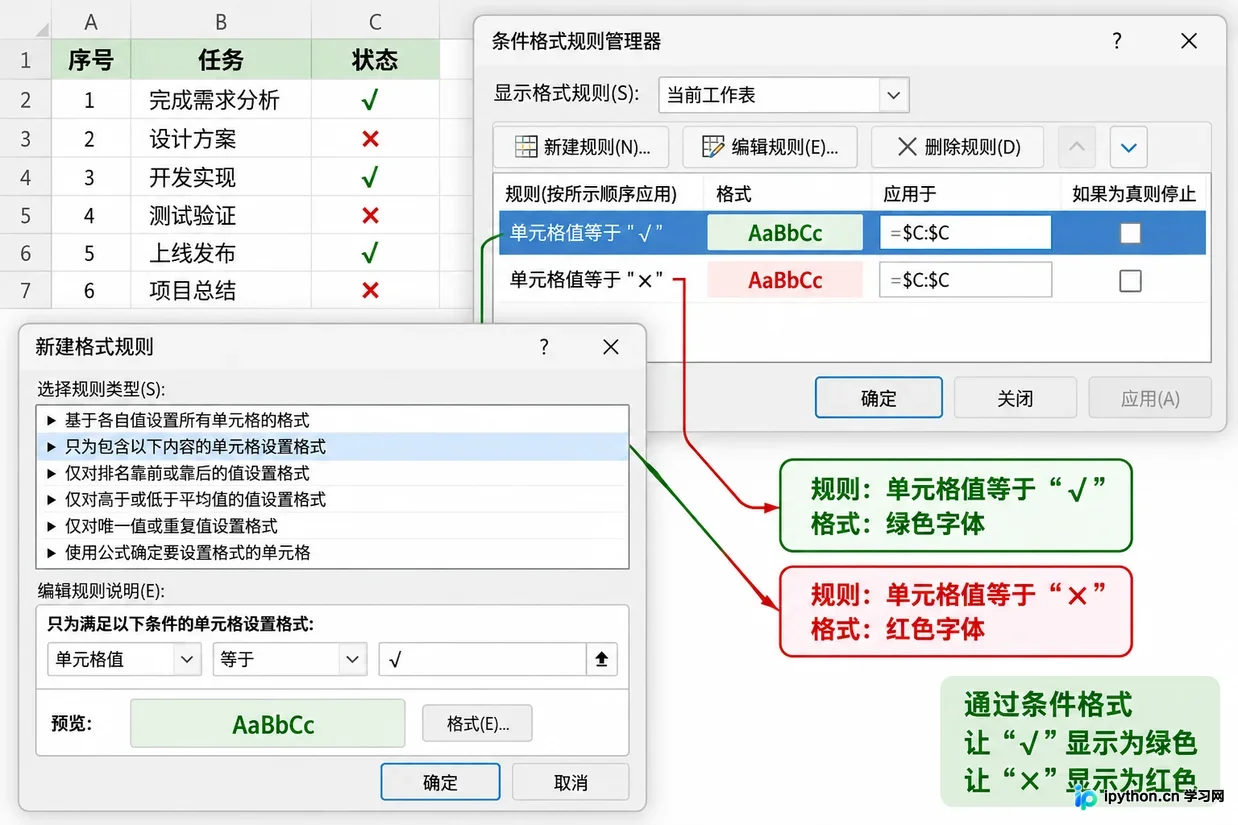
Task: Move the rule up with the up arrow
Action: tap(1076, 147)
